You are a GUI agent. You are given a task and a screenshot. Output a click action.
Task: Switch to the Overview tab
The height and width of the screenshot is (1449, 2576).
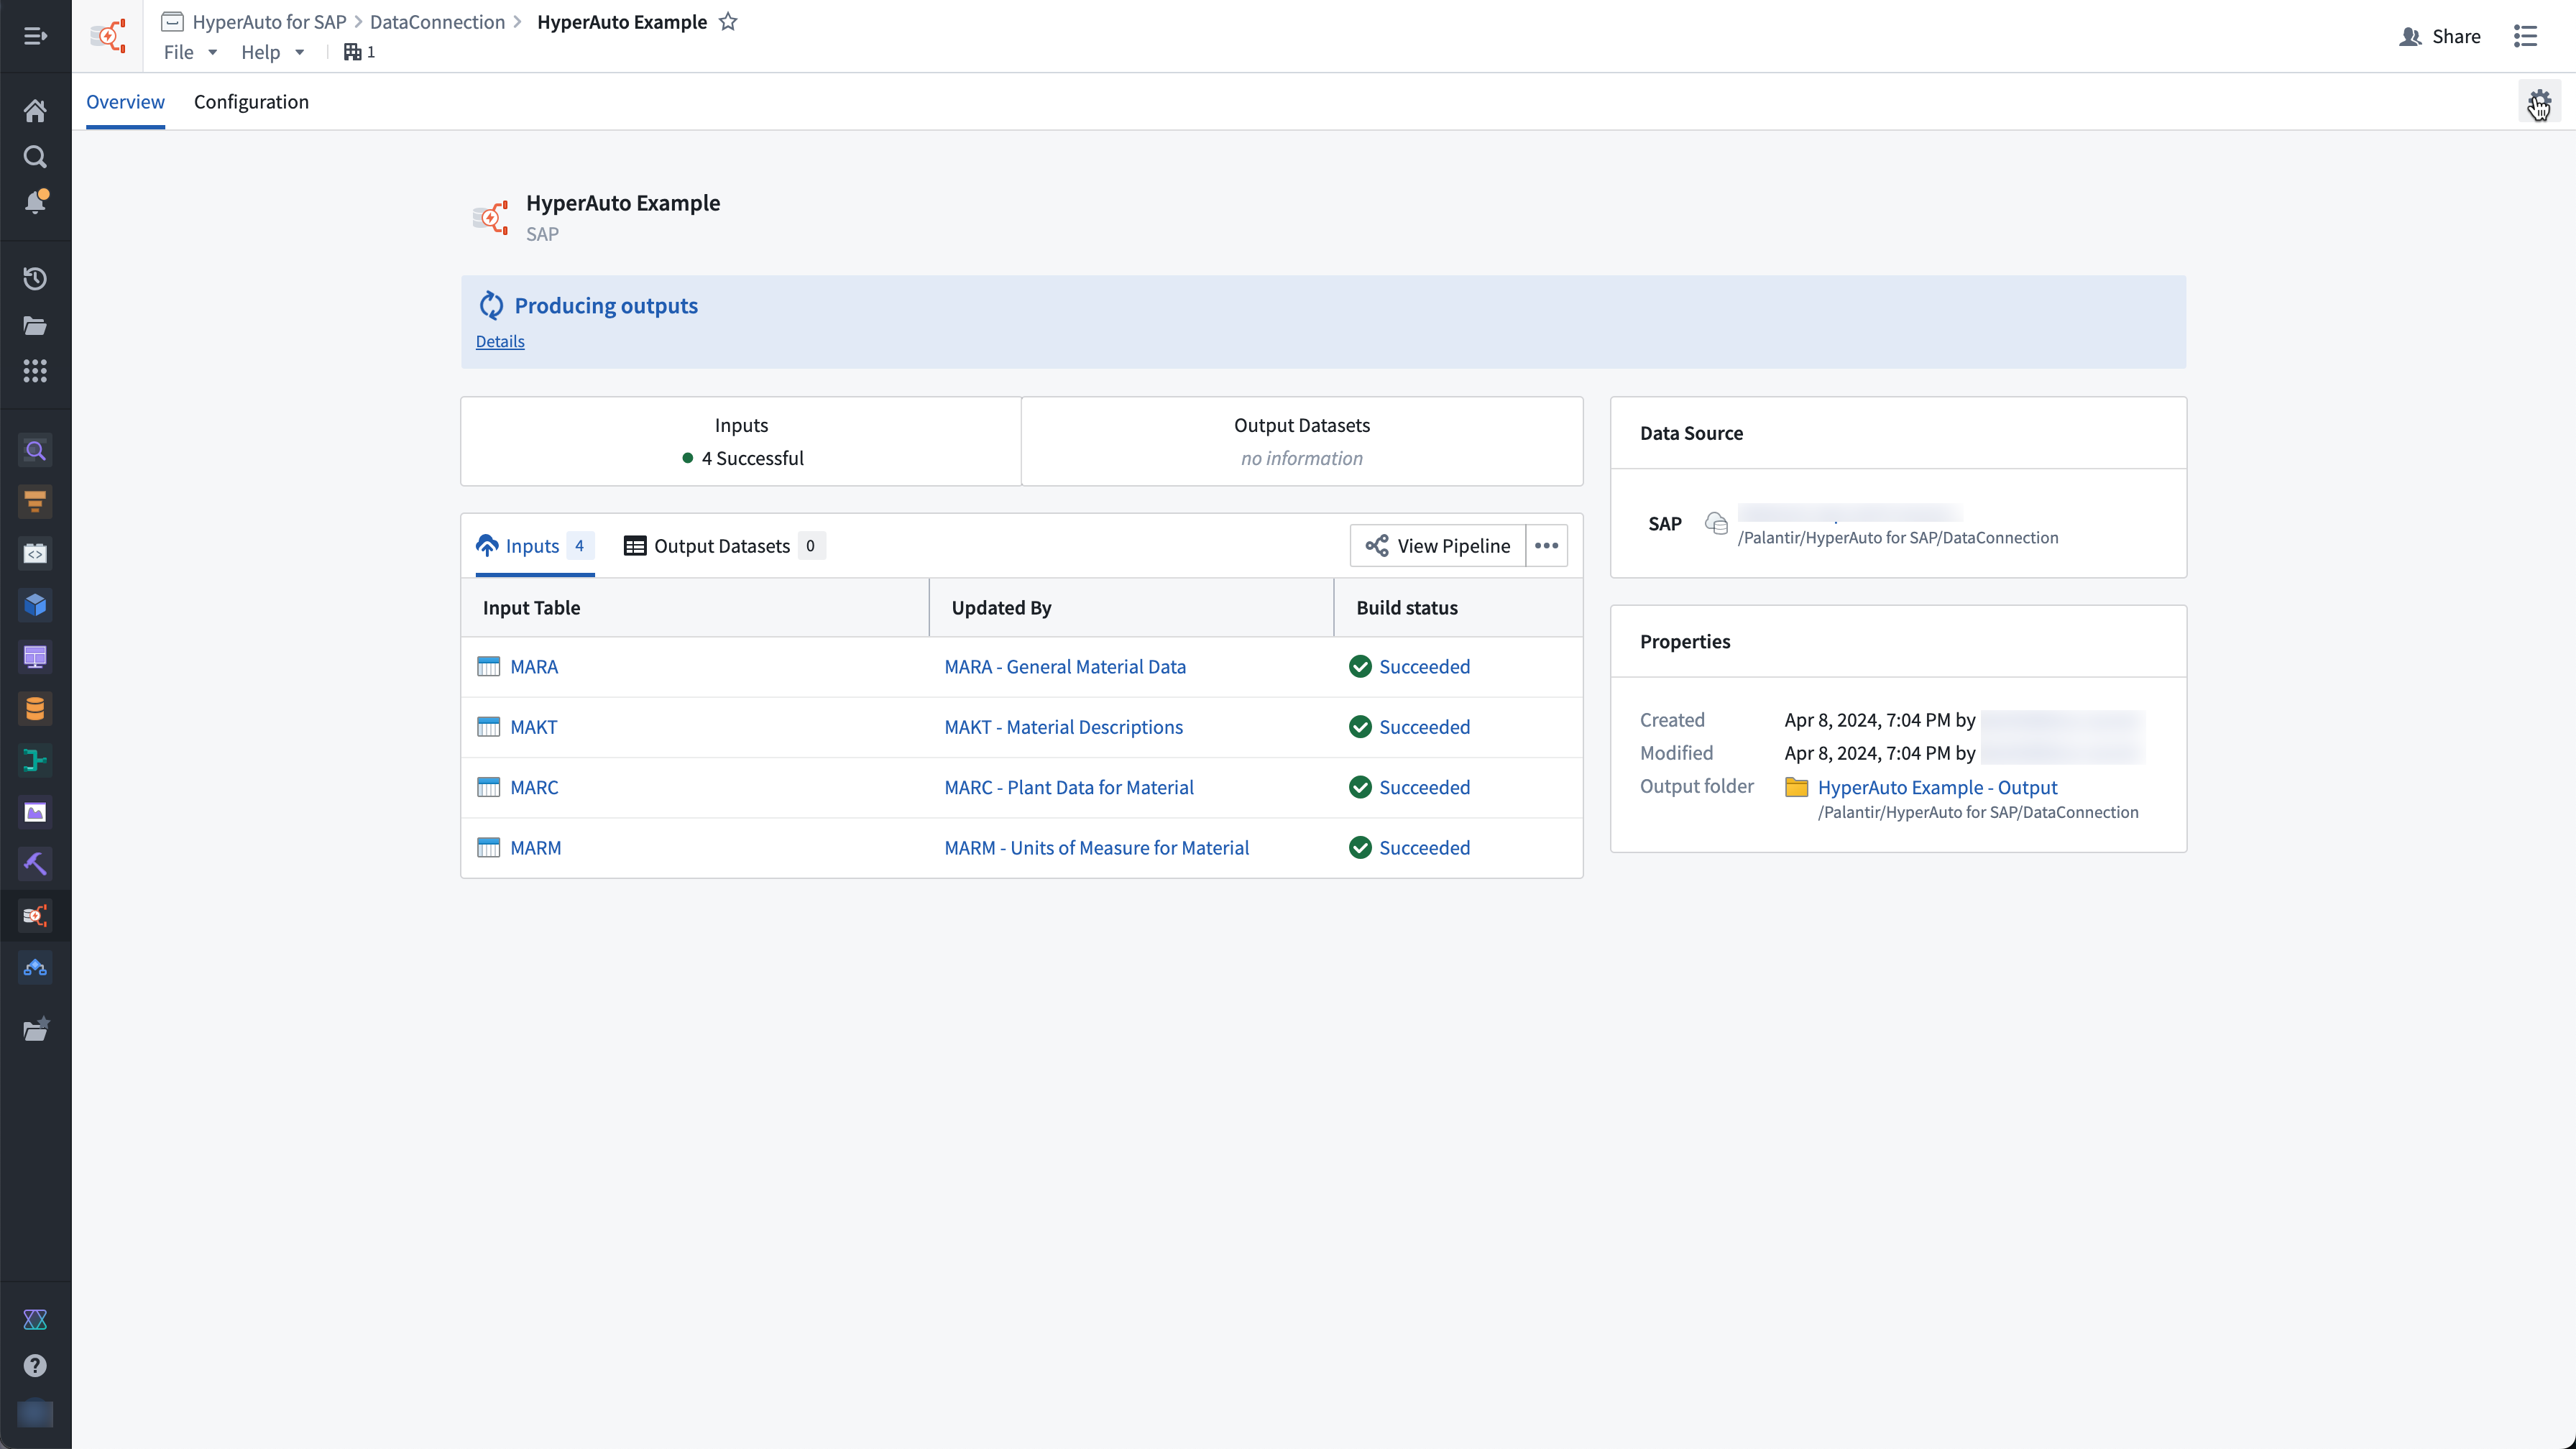click(x=125, y=102)
